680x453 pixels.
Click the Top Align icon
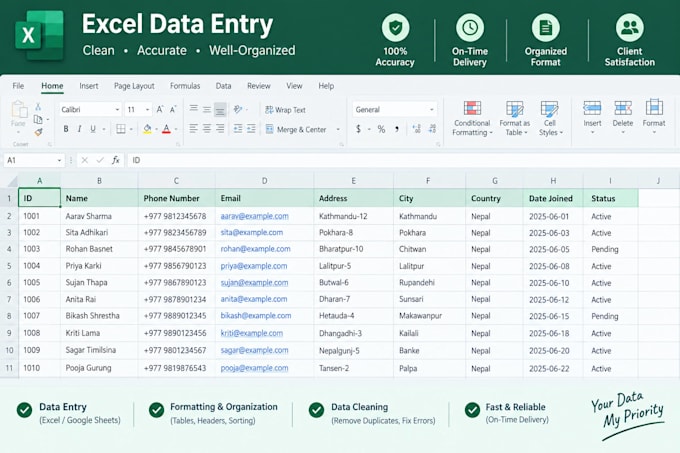(x=194, y=108)
